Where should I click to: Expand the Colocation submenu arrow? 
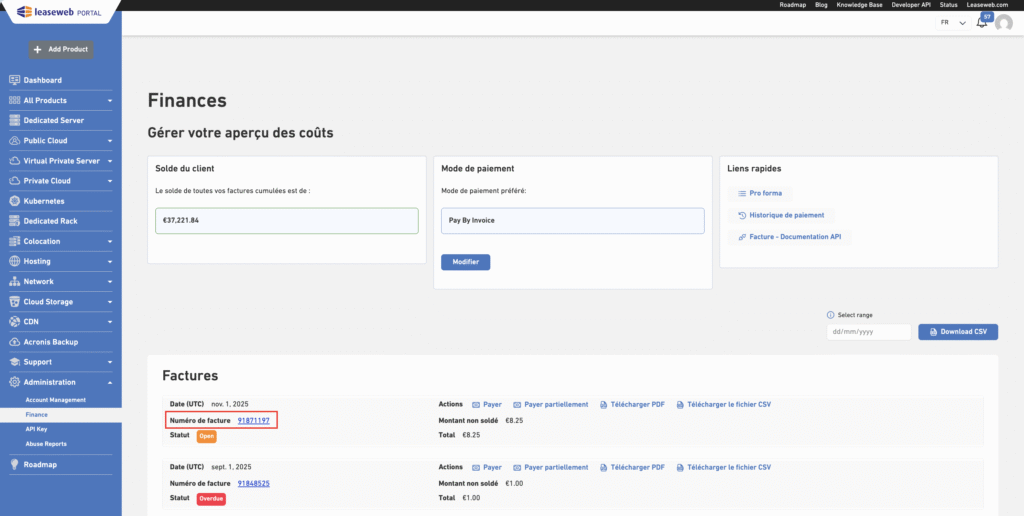pyautogui.click(x=110, y=242)
